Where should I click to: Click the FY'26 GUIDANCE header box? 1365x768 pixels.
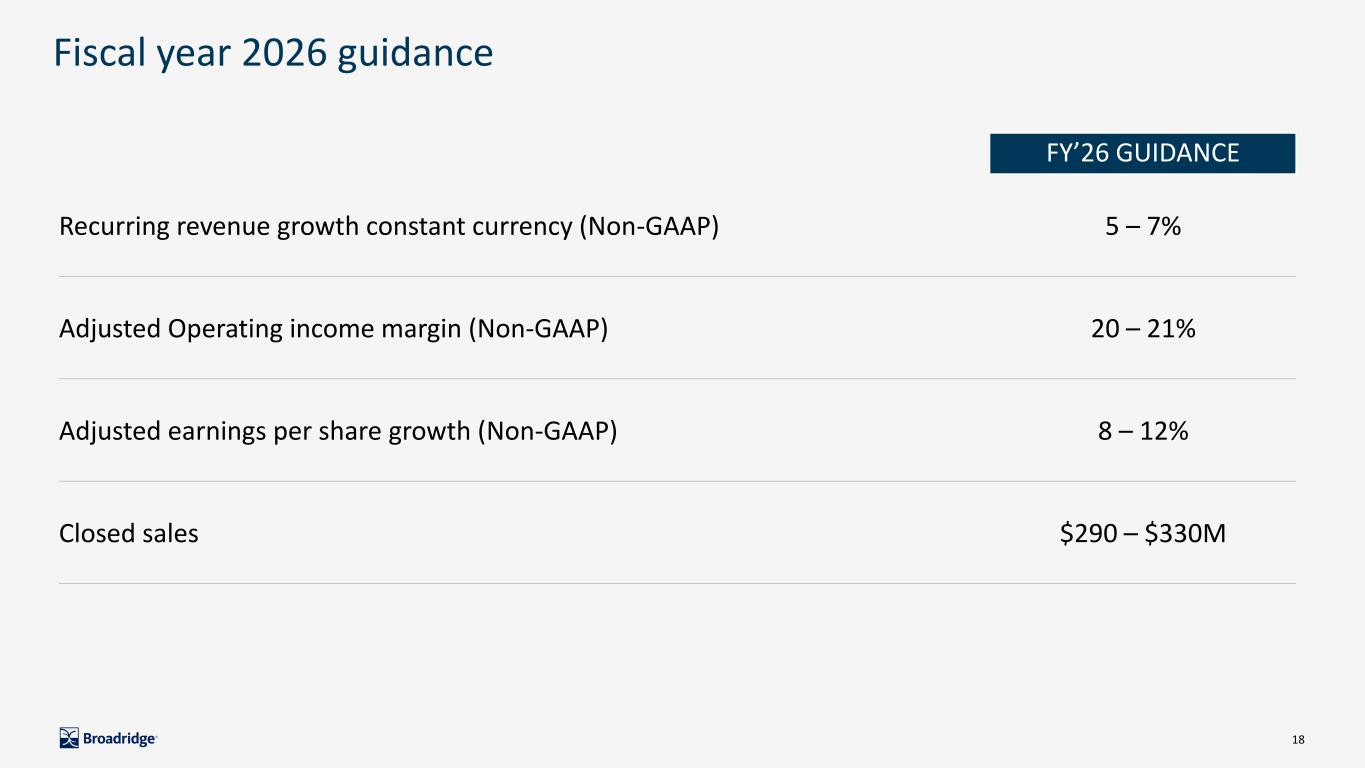click(x=1142, y=153)
